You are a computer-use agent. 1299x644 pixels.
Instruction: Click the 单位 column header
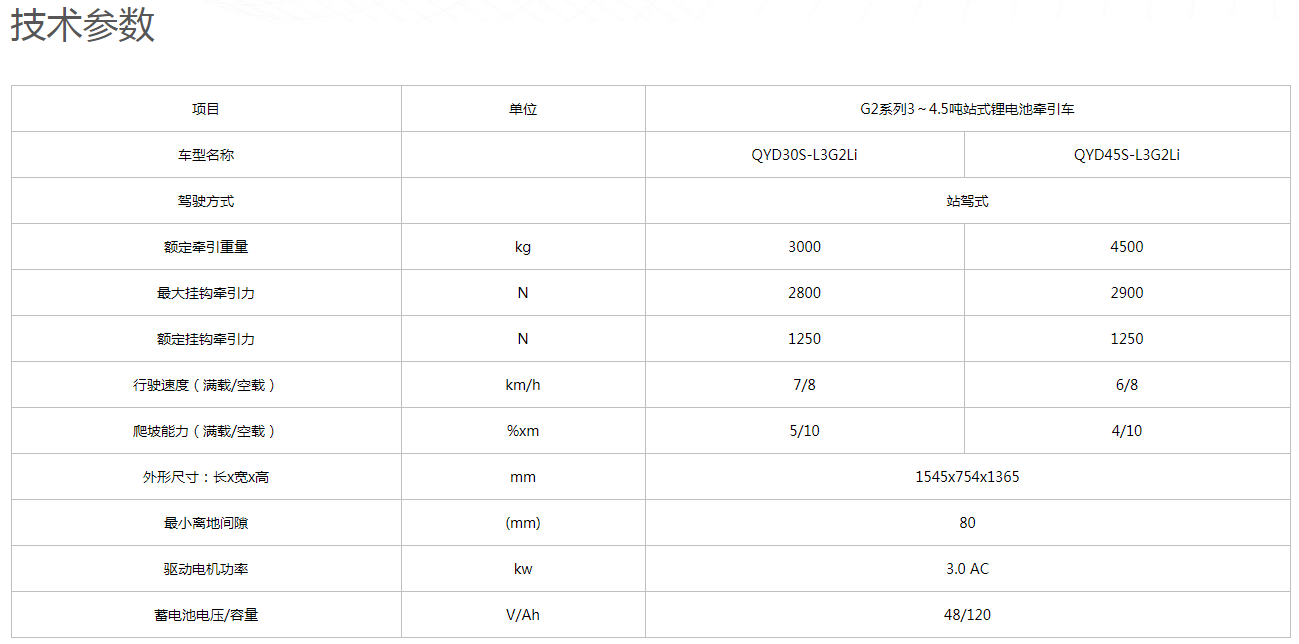(523, 109)
